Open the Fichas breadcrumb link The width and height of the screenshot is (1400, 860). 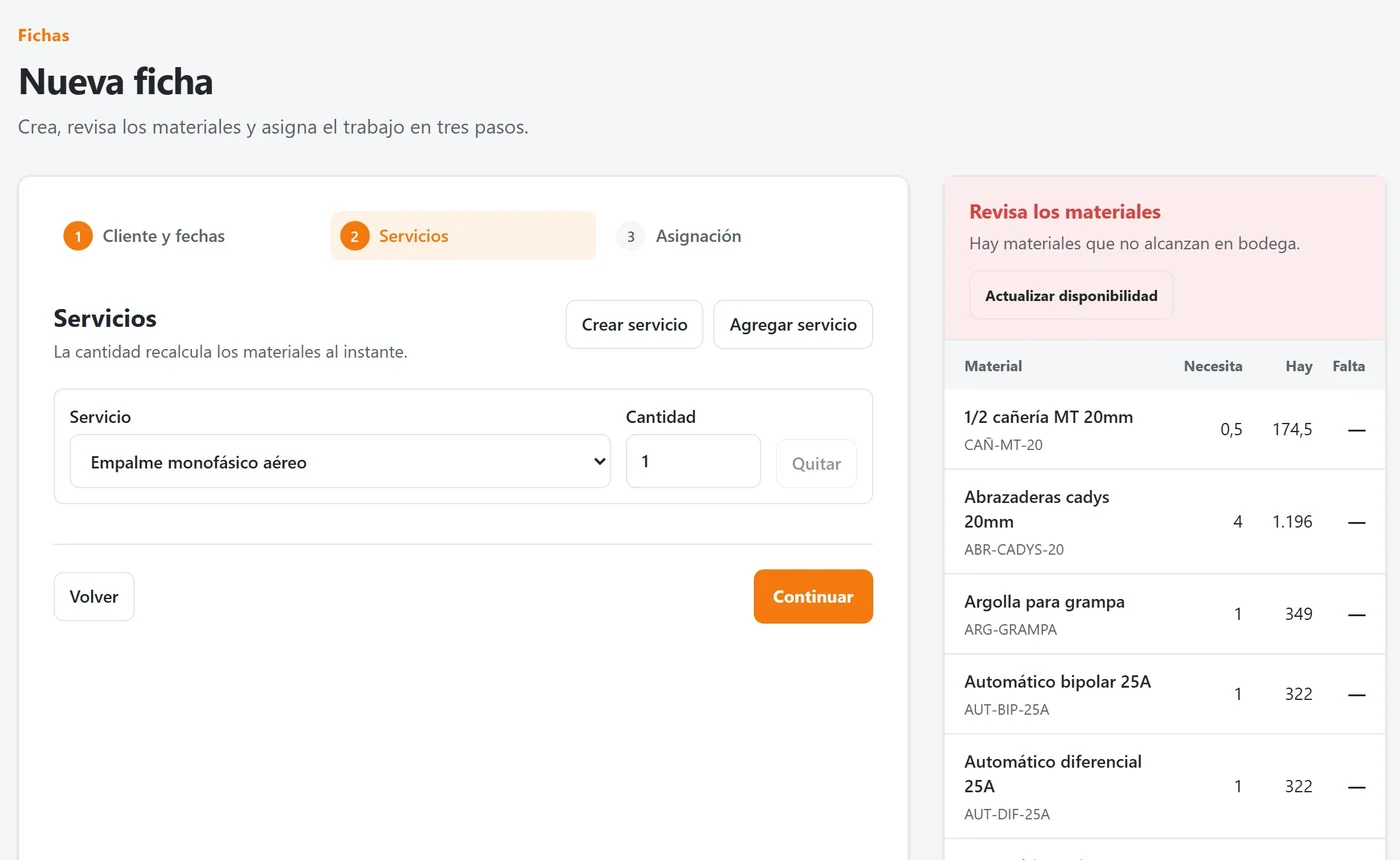pyautogui.click(x=43, y=35)
